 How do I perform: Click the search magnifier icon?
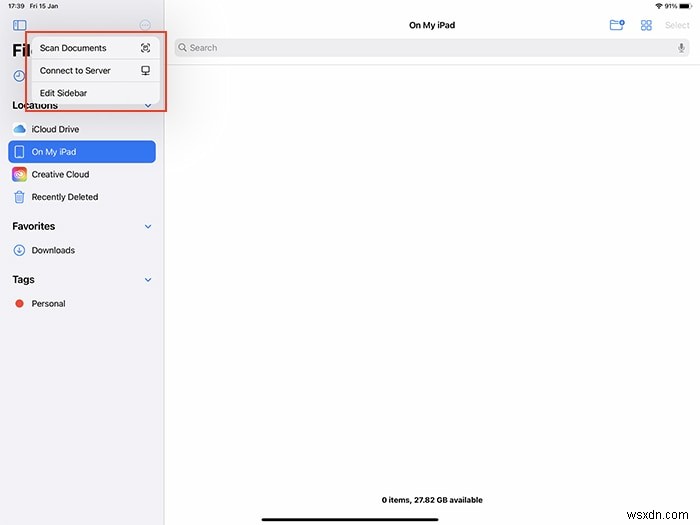[182, 47]
